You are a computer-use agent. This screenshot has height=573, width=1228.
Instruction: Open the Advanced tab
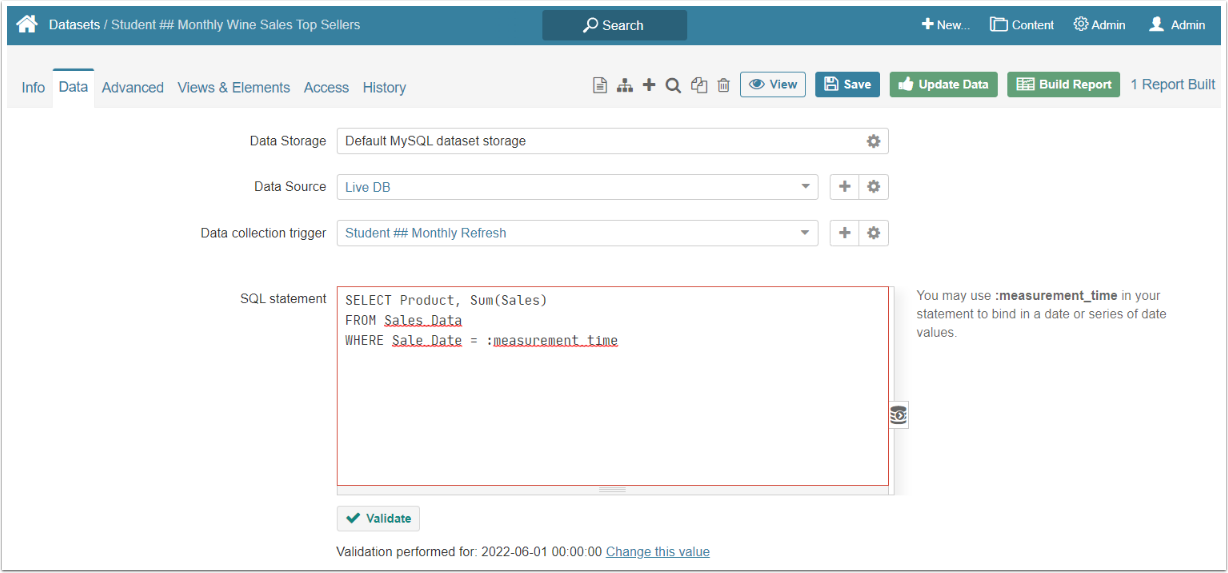[x=133, y=87]
